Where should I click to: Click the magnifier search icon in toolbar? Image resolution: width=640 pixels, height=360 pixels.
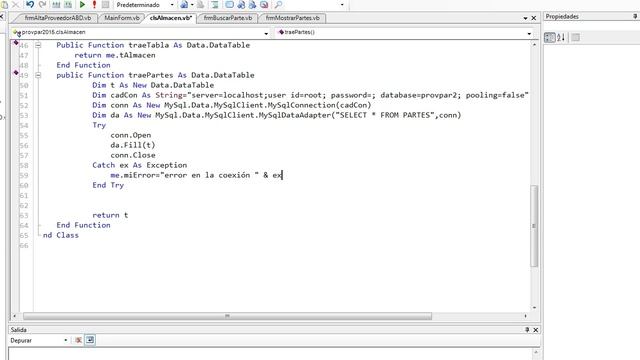click(278, 4)
